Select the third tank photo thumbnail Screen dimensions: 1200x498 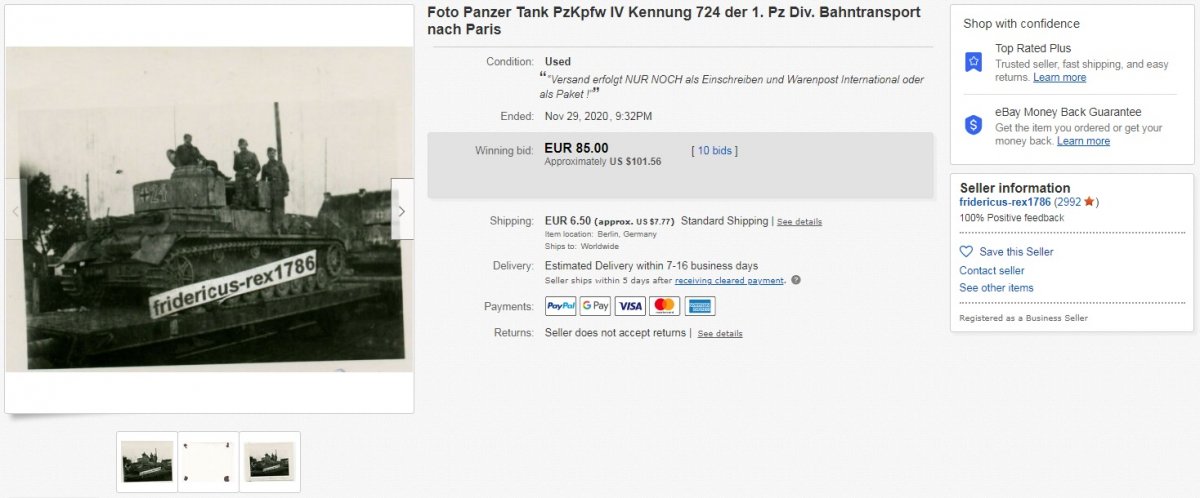[x=270, y=461]
